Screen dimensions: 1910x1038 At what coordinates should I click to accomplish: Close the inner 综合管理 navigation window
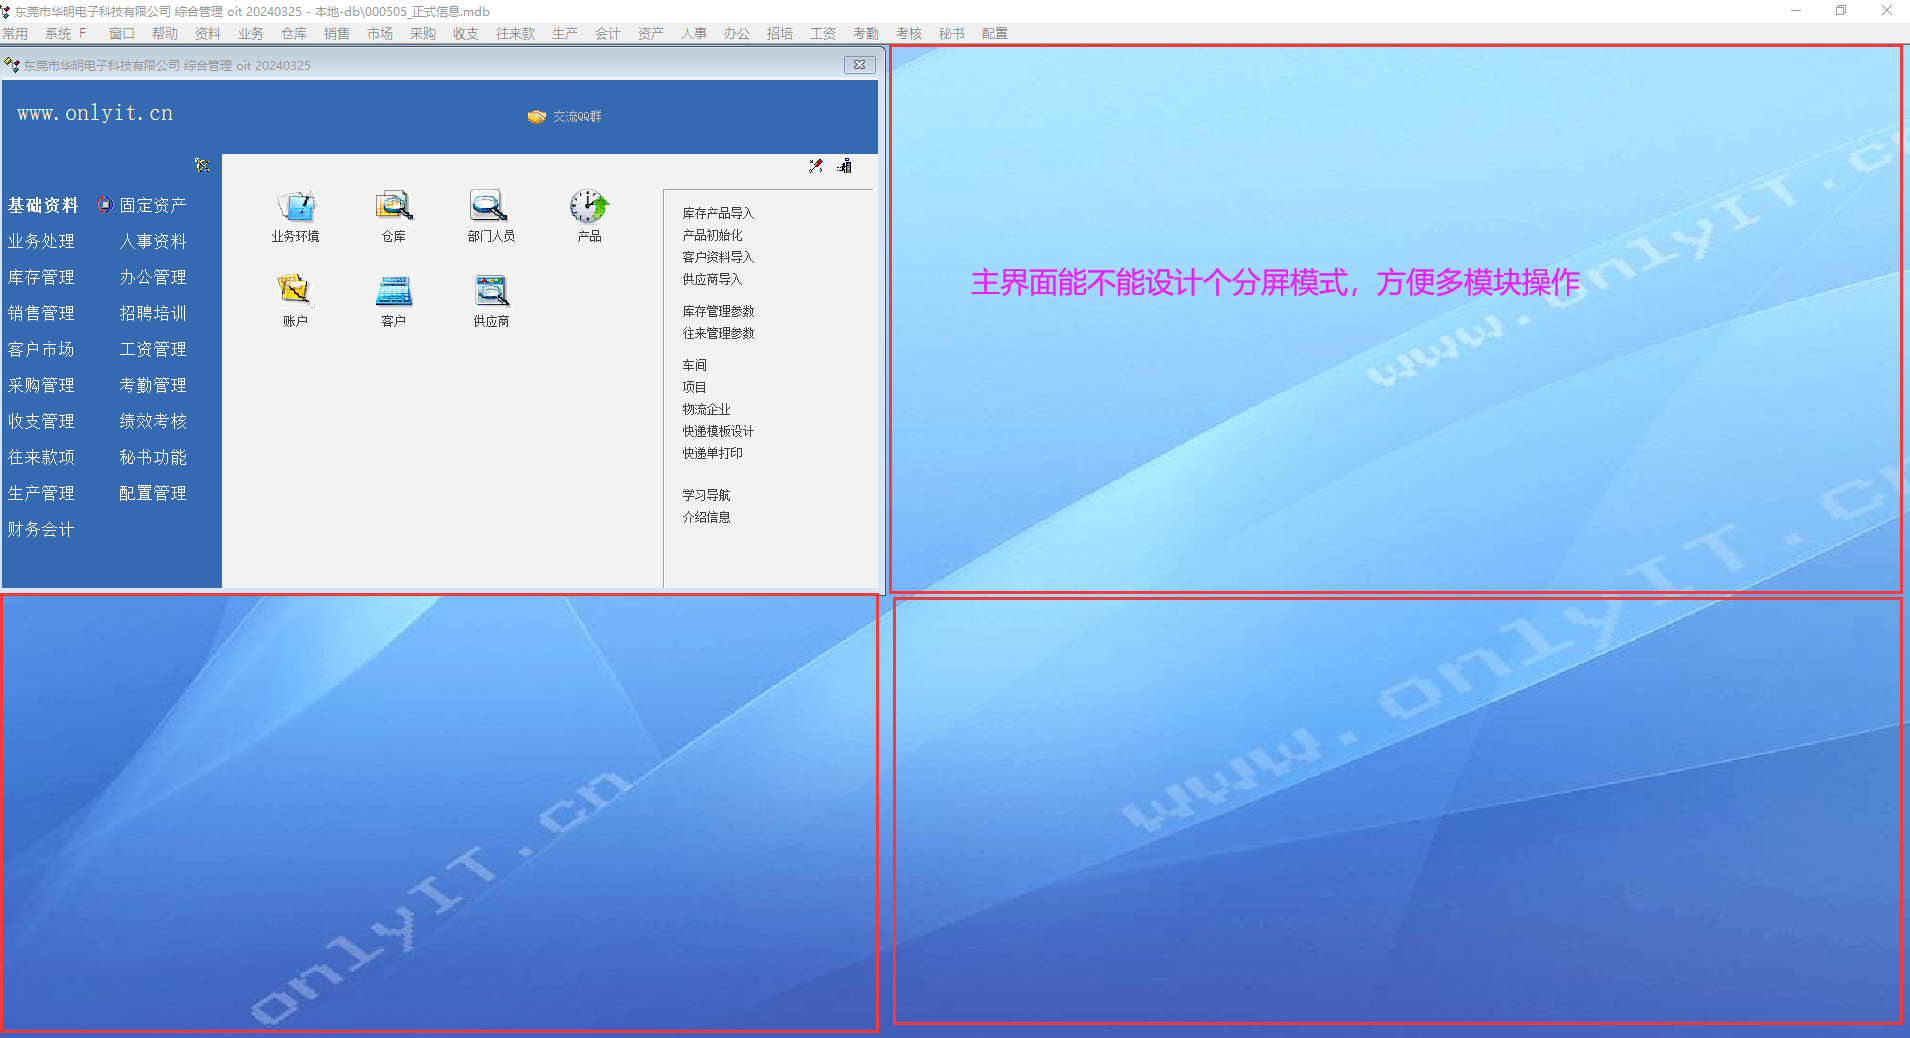click(859, 65)
